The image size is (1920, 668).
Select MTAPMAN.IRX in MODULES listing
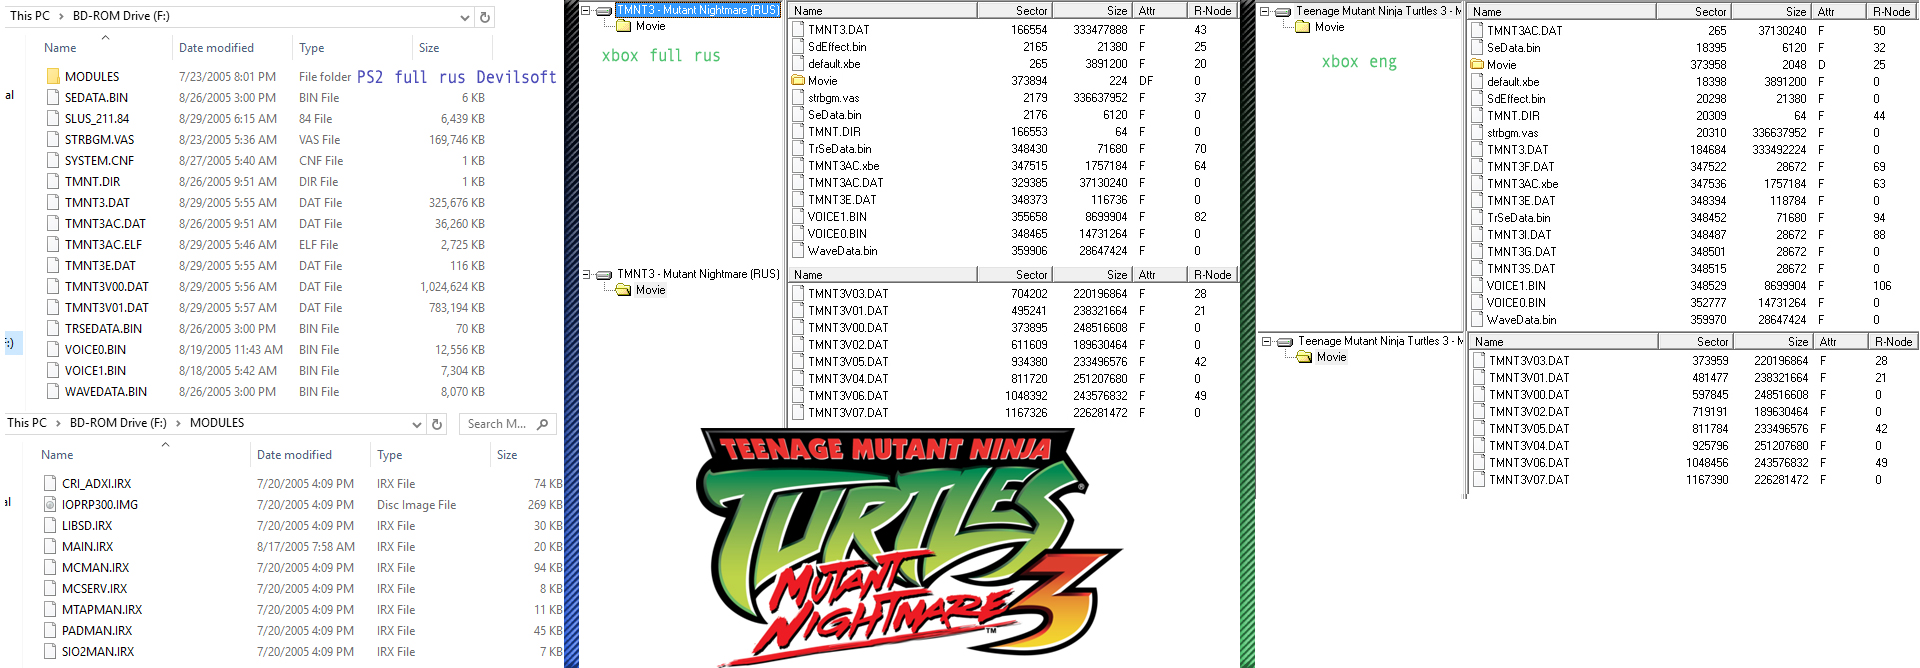[102, 610]
